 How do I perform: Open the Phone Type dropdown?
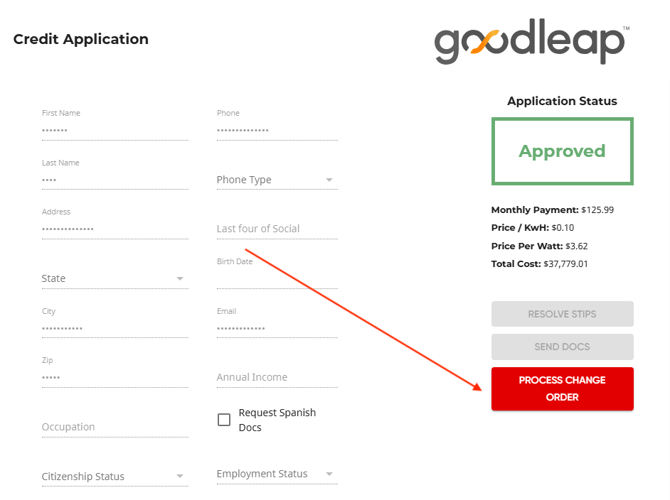(x=276, y=180)
